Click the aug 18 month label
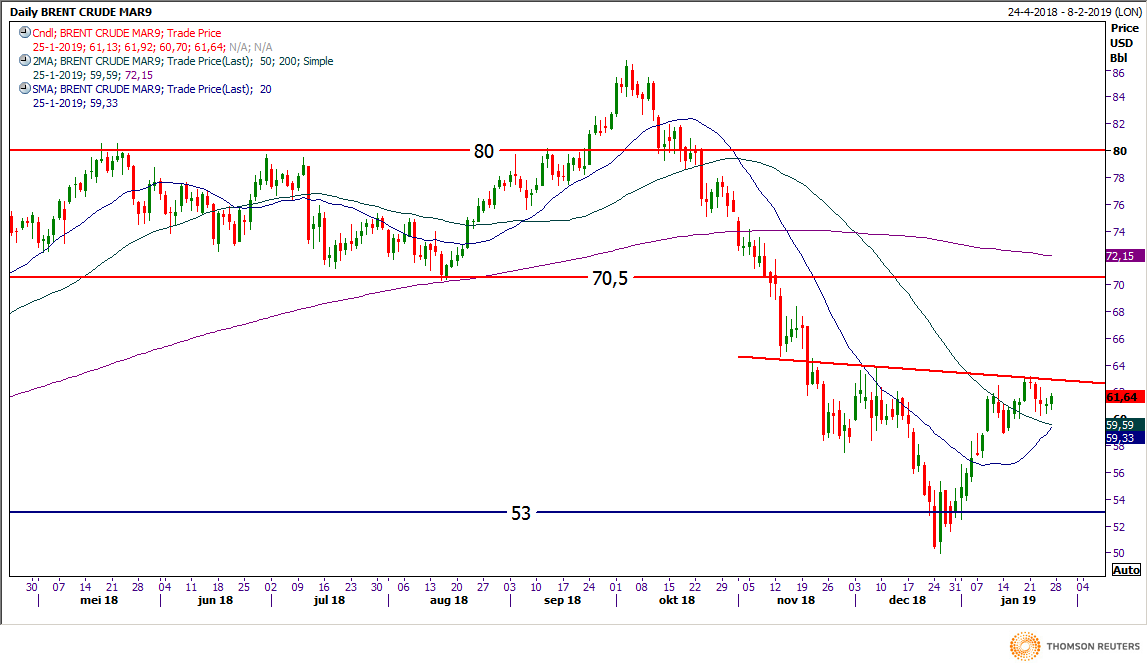 click(x=449, y=600)
